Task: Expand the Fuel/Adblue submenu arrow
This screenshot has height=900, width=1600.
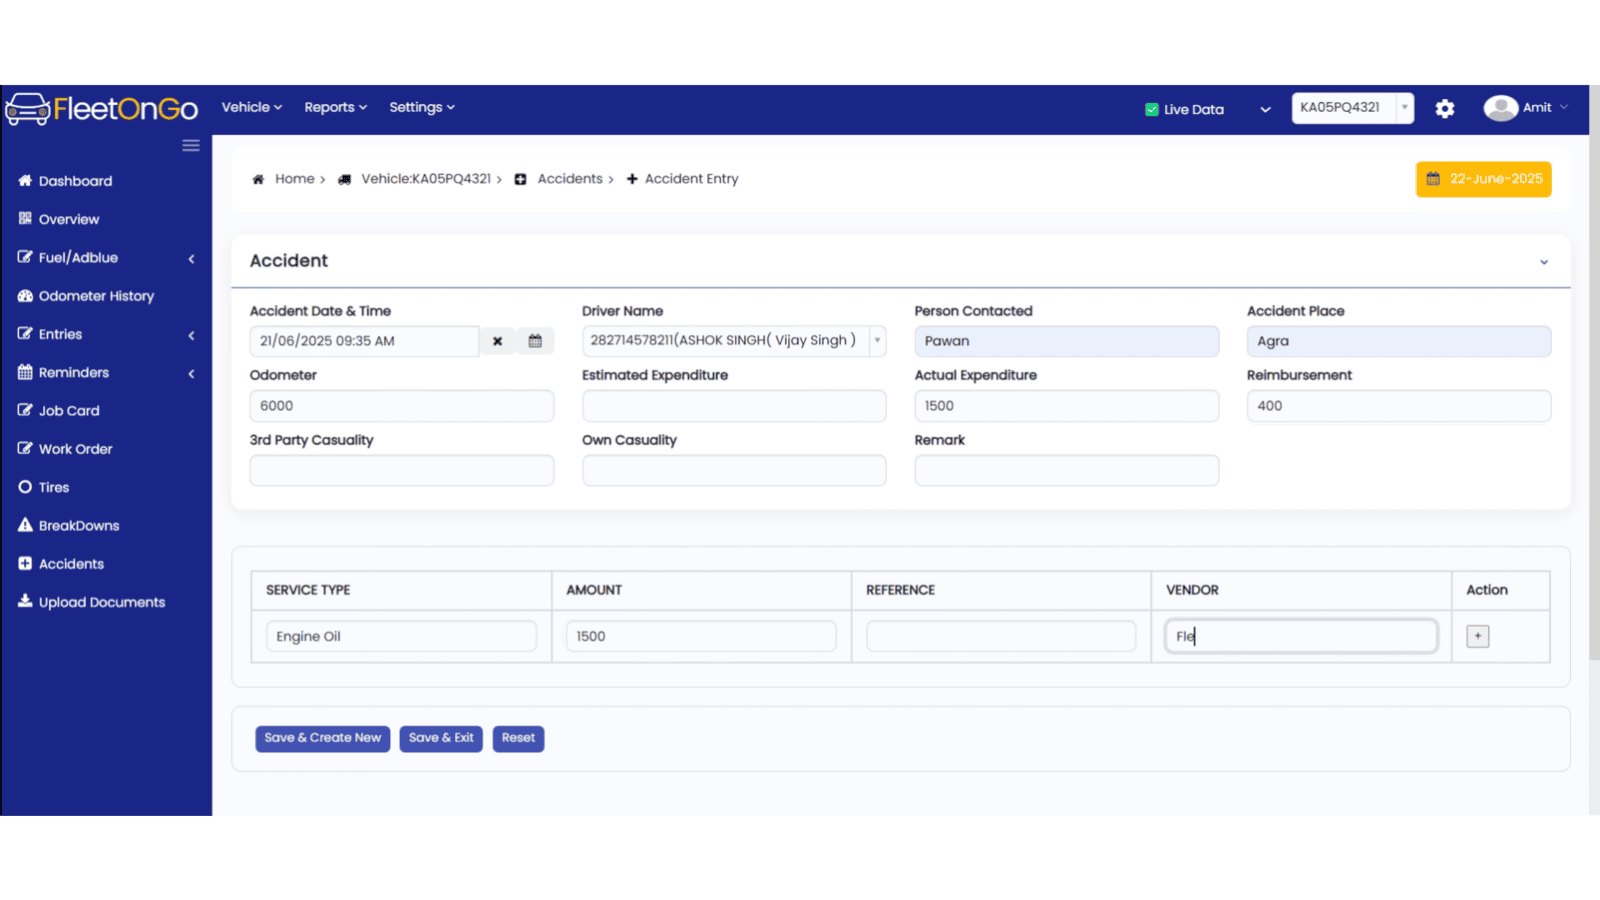Action: pyautogui.click(x=191, y=259)
